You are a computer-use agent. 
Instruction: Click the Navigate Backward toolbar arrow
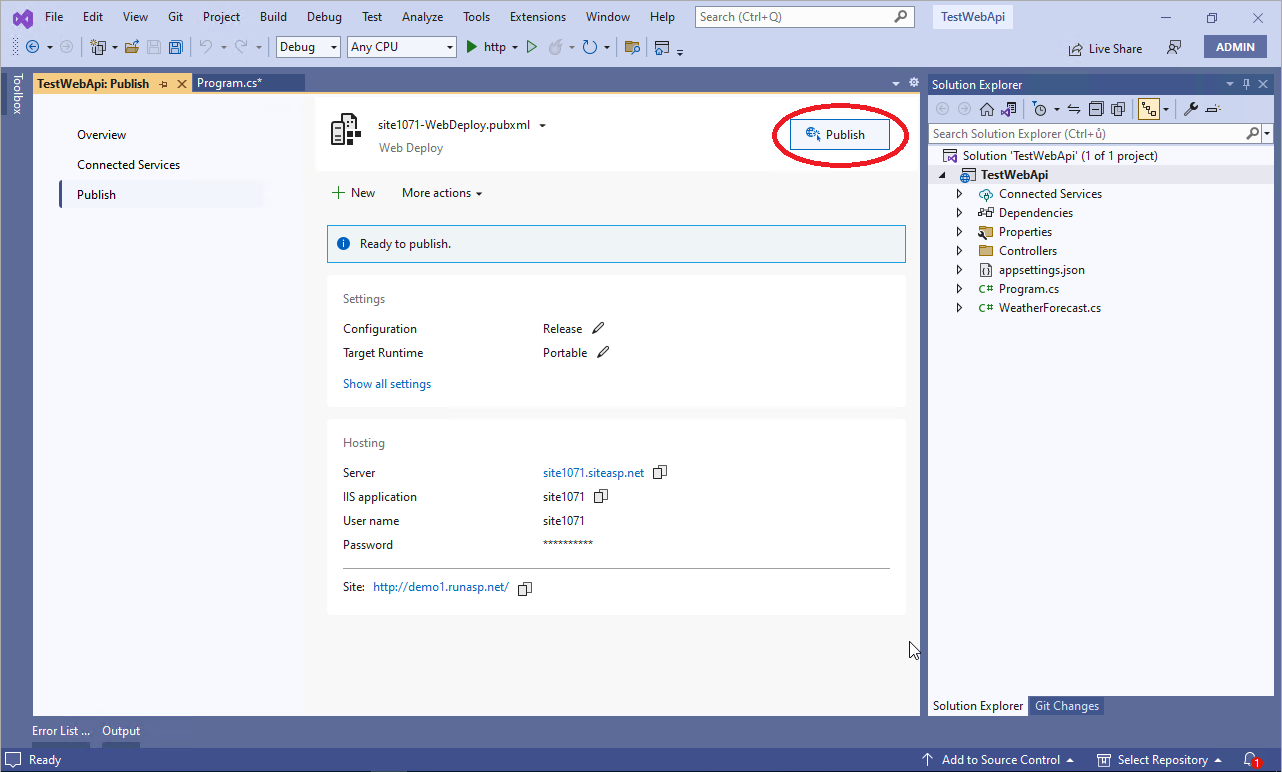tap(32, 47)
